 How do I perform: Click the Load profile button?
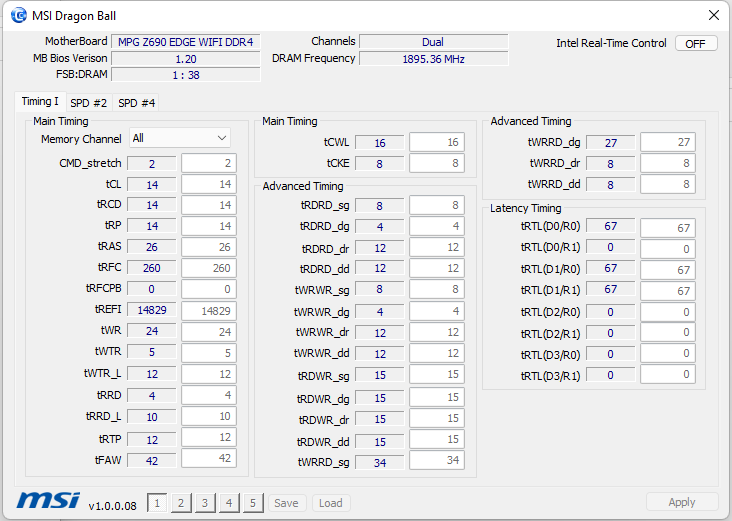331,503
